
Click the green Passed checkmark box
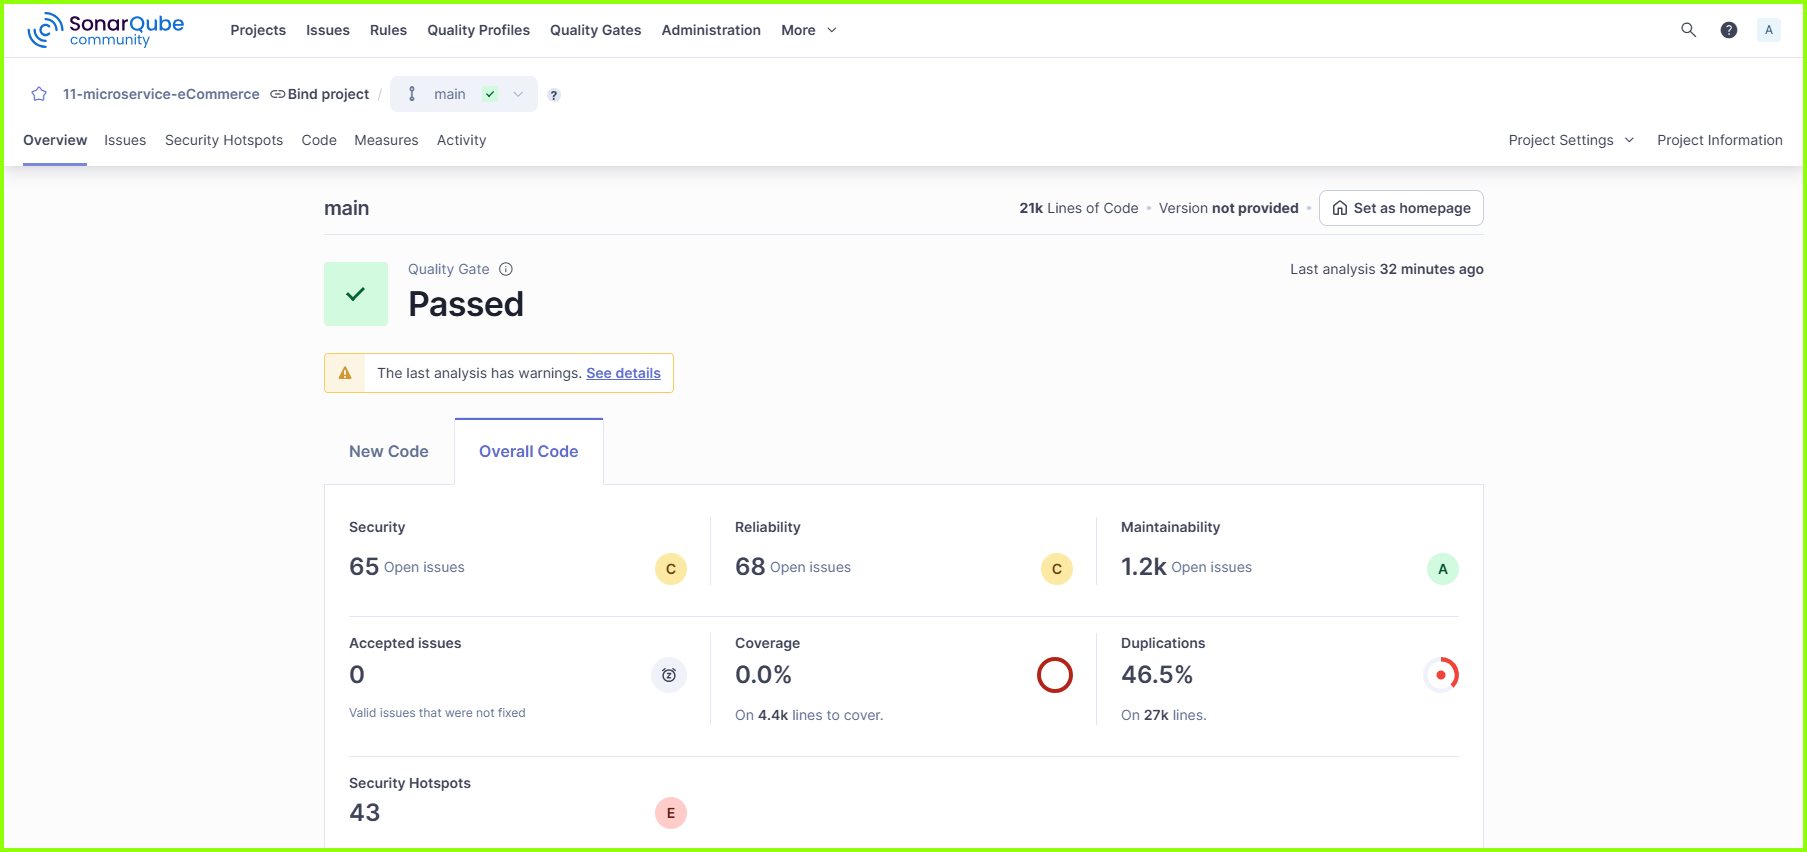click(356, 294)
